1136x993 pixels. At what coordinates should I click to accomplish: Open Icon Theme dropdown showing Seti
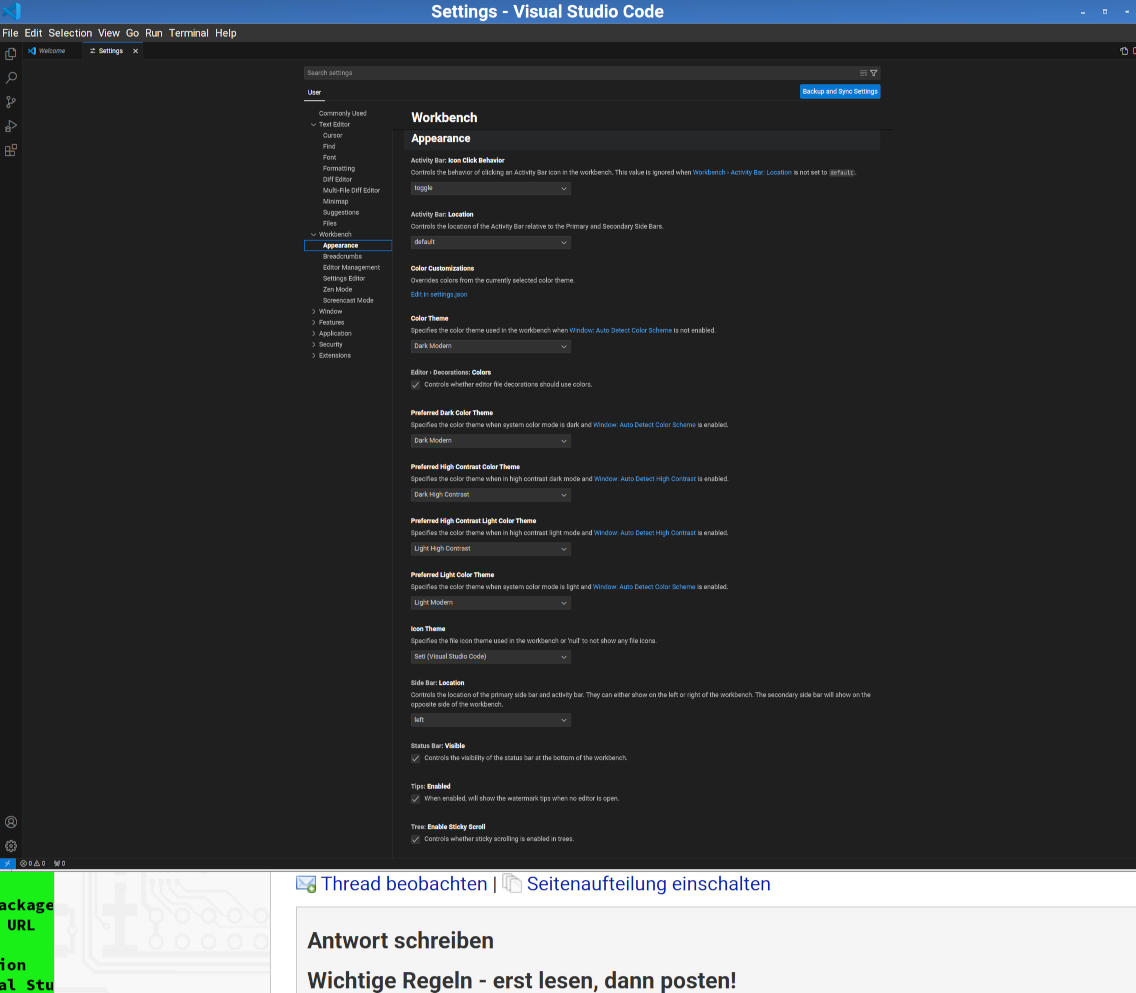[x=490, y=657]
